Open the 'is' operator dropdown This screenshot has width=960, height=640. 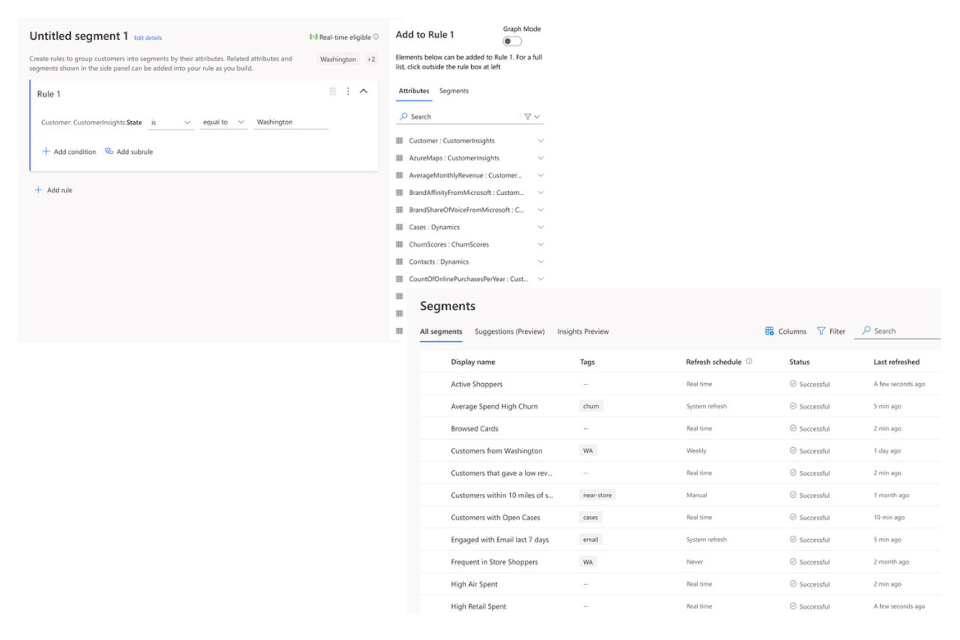coord(170,122)
